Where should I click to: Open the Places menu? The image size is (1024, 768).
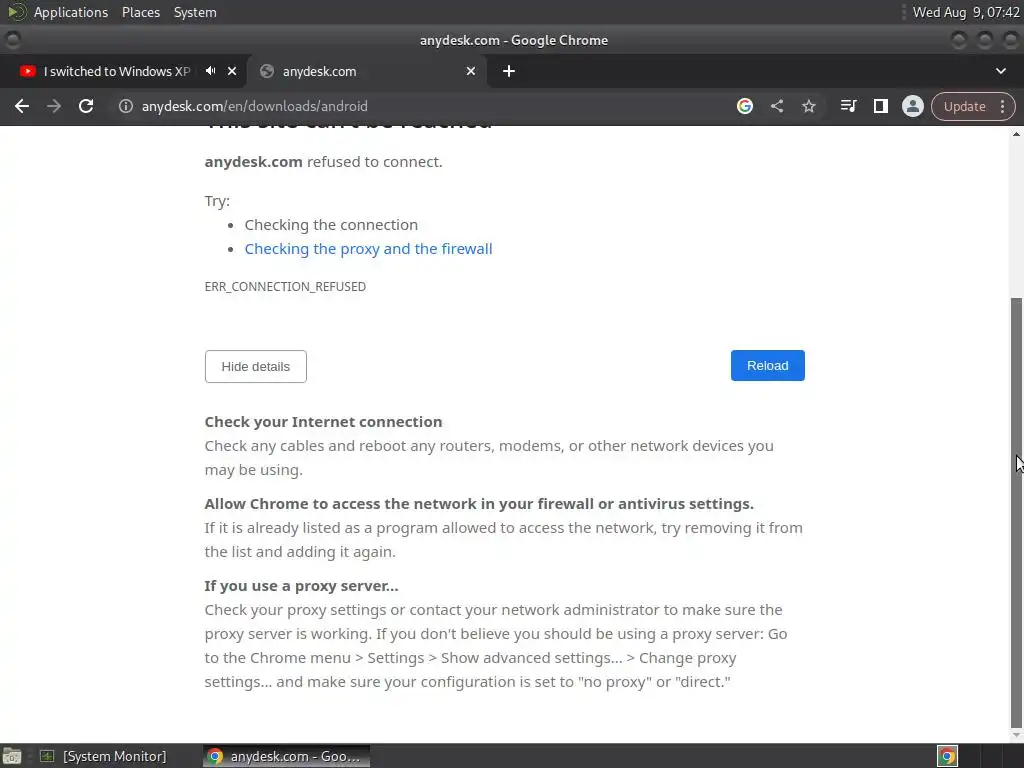pos(140,12)
